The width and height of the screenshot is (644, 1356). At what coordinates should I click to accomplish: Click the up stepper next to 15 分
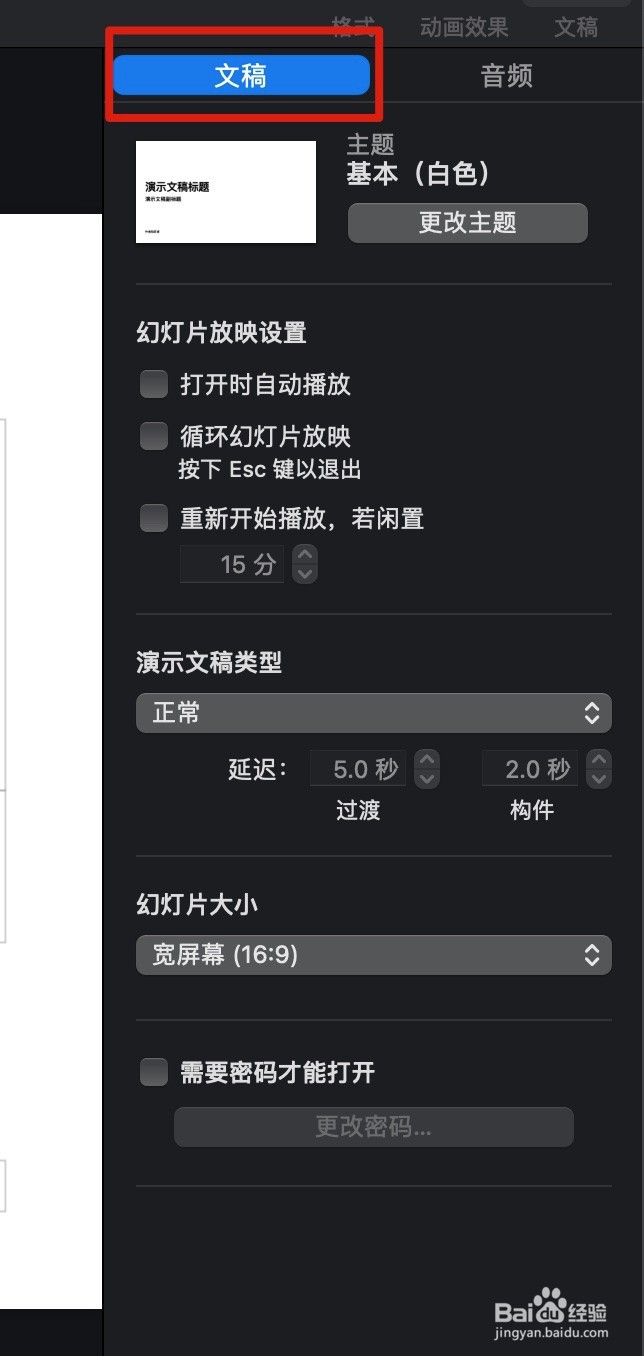coord(303,556)
